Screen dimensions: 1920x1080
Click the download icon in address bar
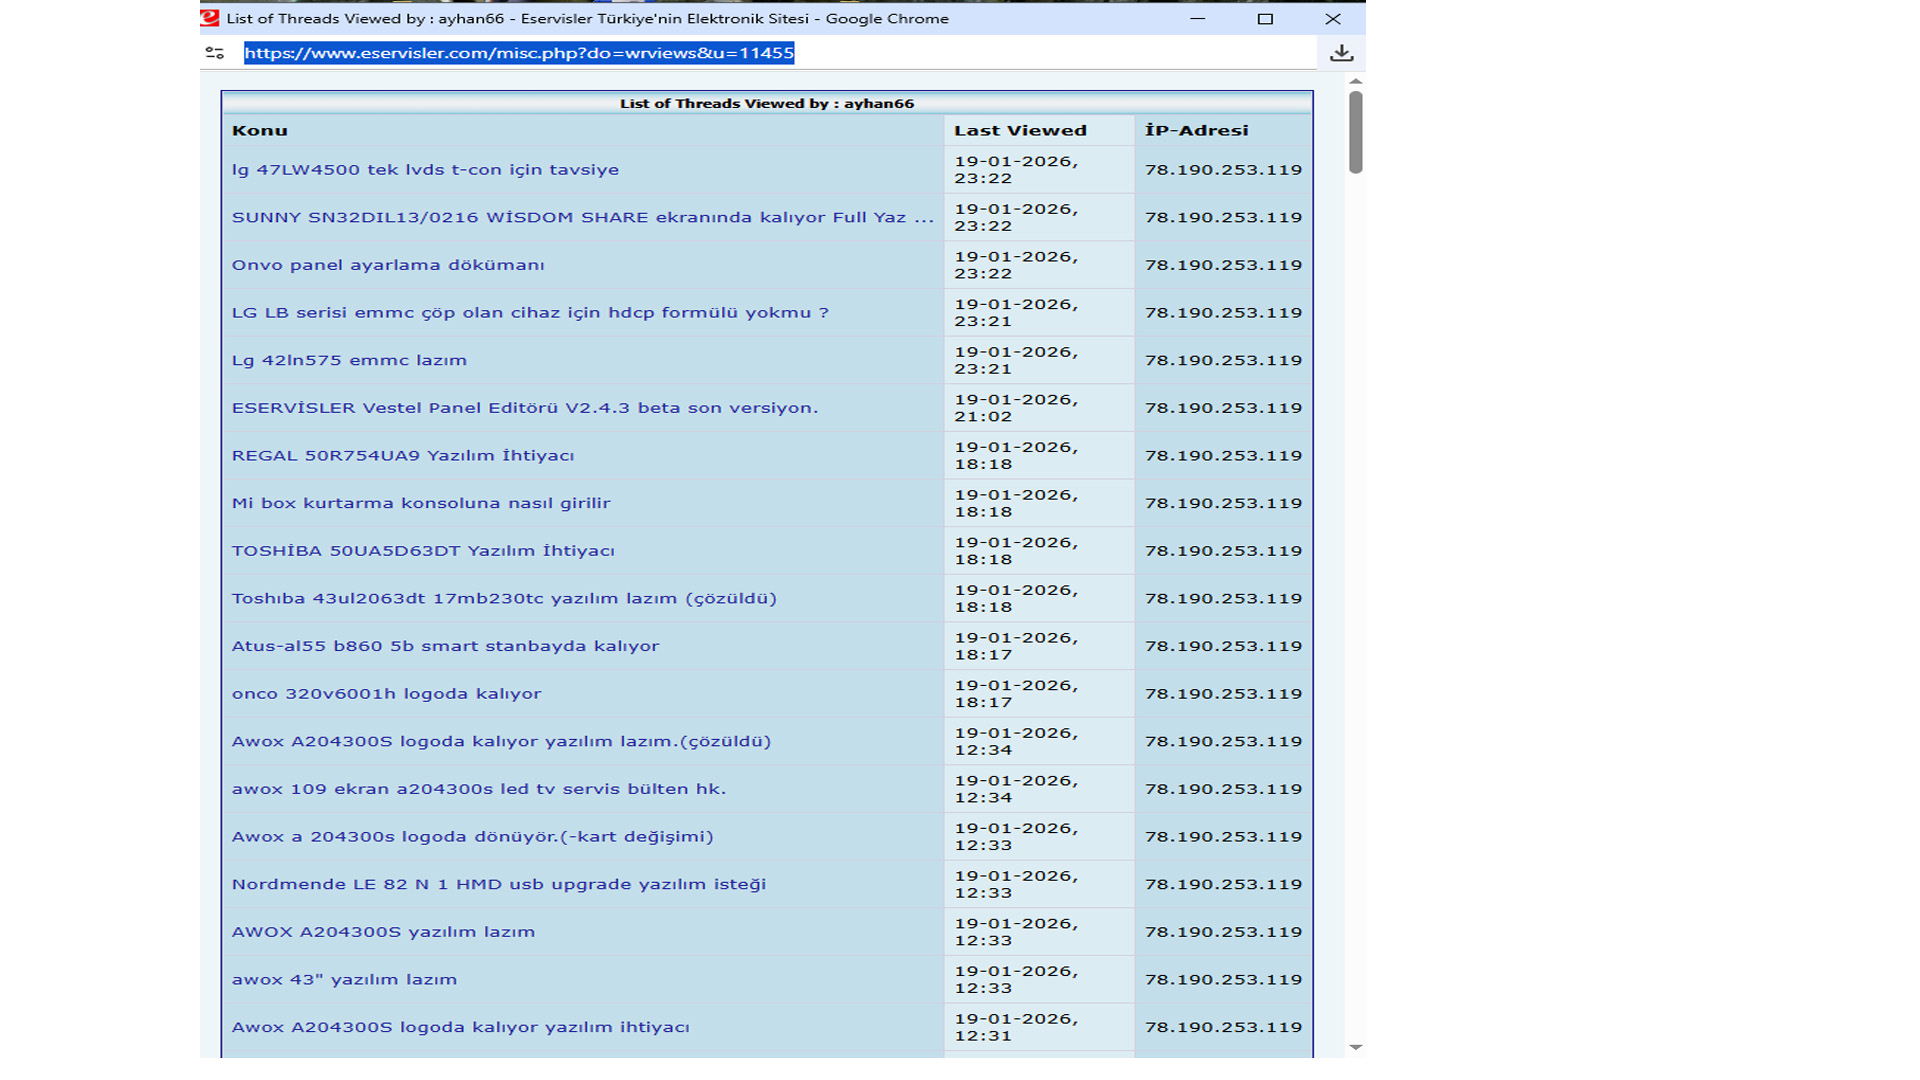pyautogui.click(x=1341, y=53)
